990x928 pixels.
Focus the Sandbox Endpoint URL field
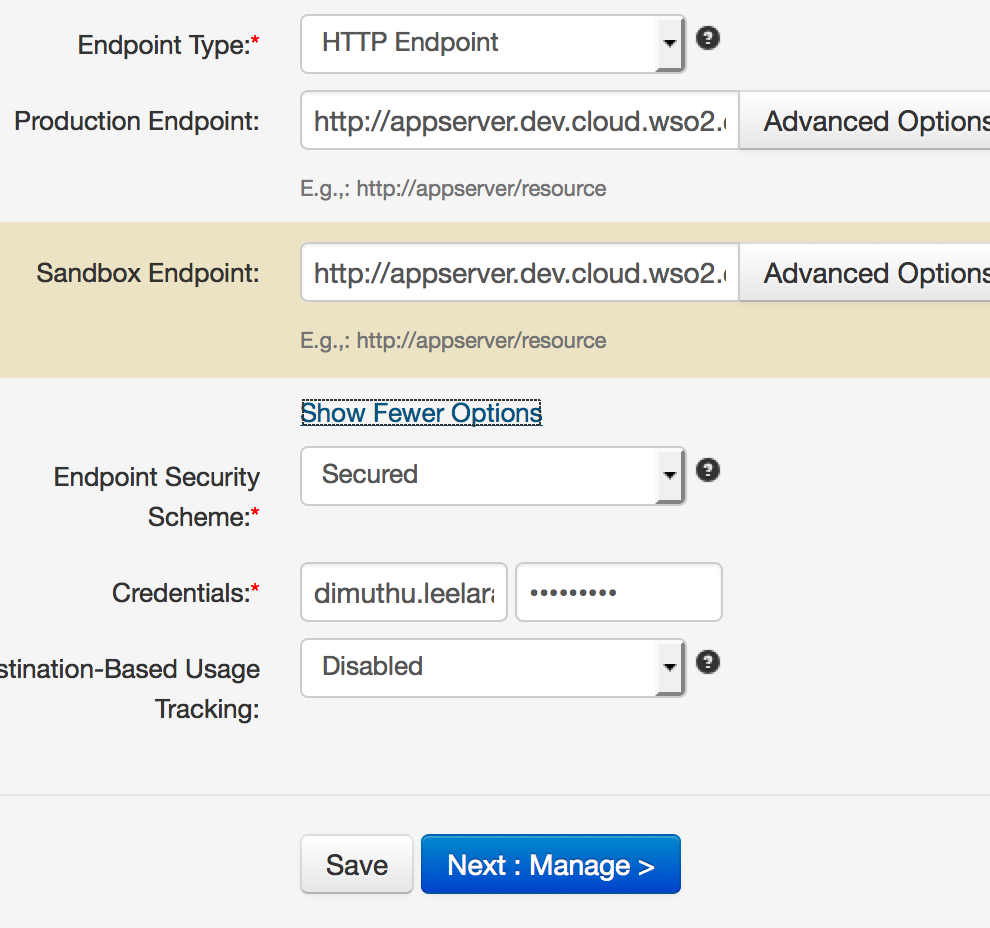tap(519, 274)
